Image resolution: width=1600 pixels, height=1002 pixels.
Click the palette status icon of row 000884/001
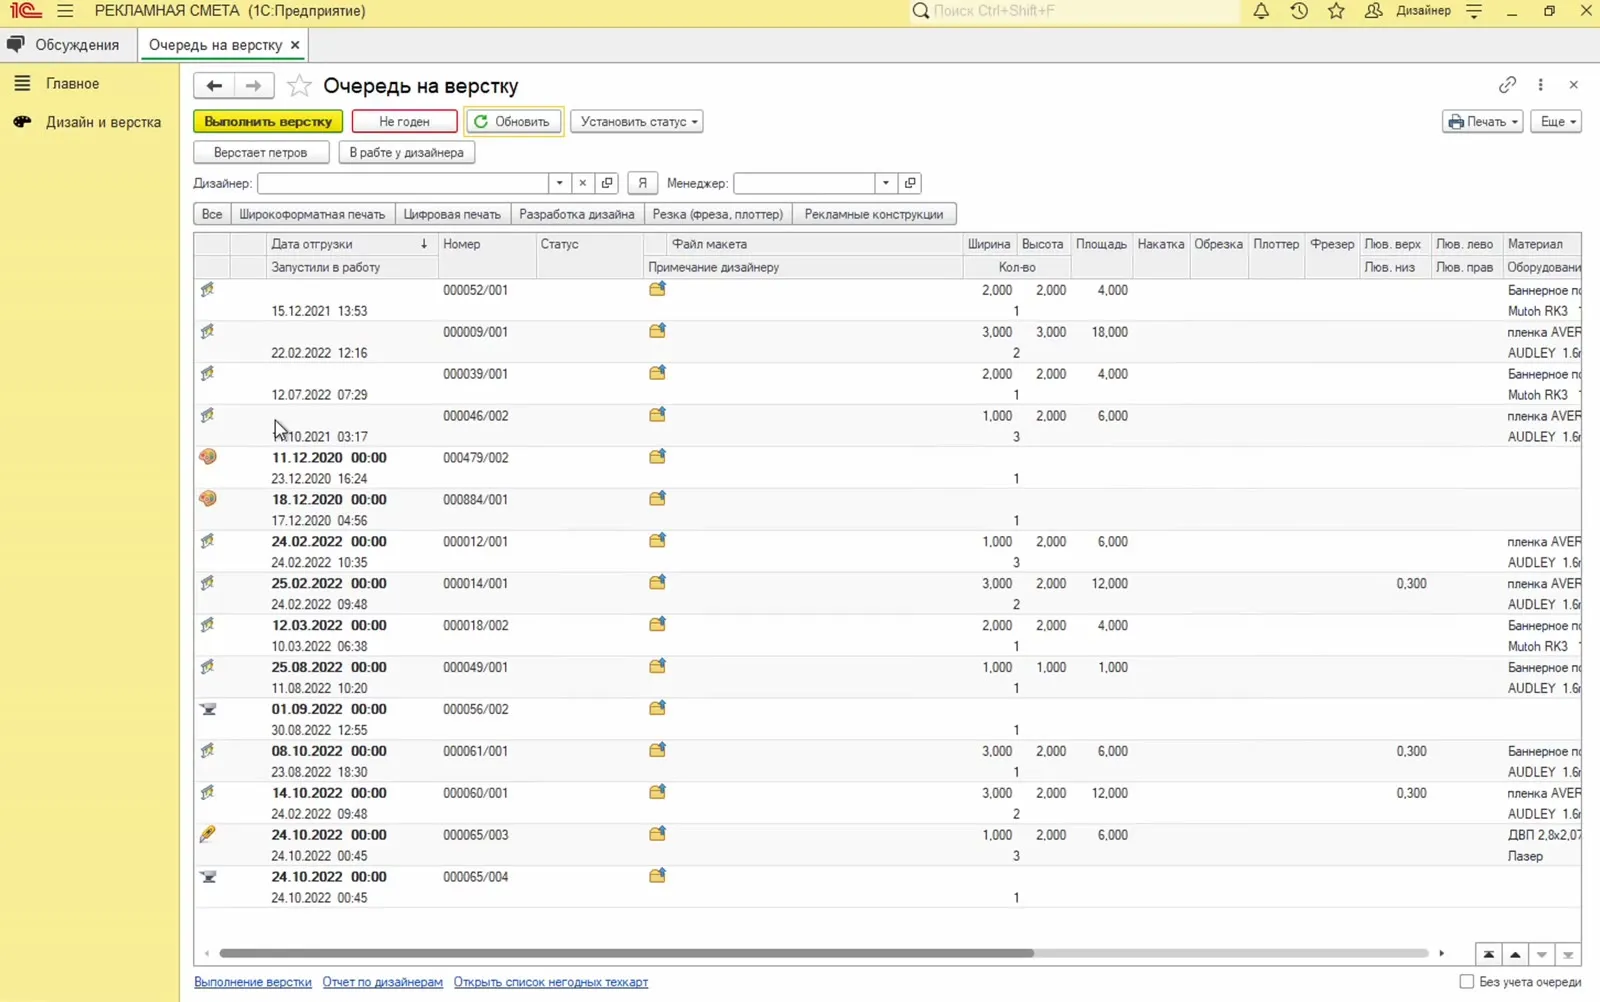point(208,499)
